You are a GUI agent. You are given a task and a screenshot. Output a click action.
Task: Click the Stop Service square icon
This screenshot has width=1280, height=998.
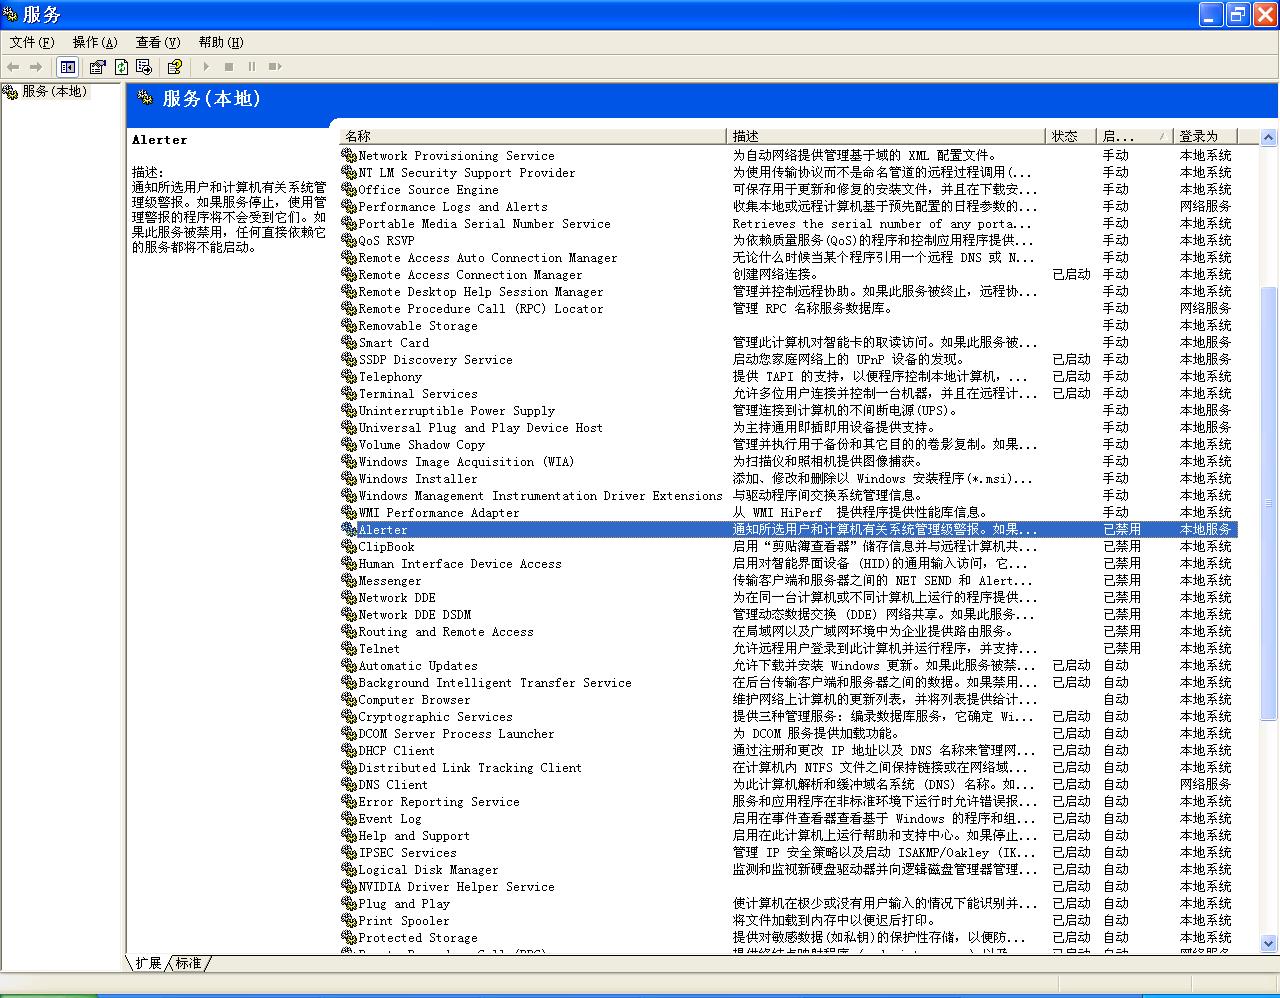[x=229, y=67]
